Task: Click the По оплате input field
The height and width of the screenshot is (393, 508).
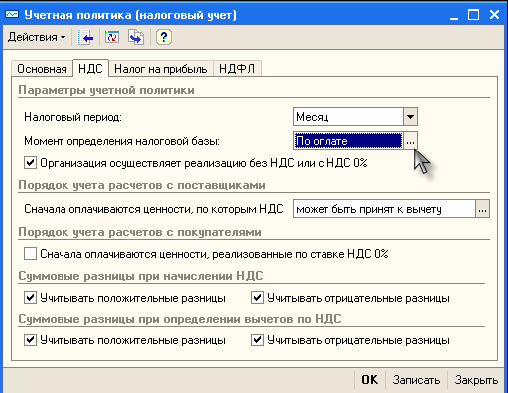Action: pos(348,141)
